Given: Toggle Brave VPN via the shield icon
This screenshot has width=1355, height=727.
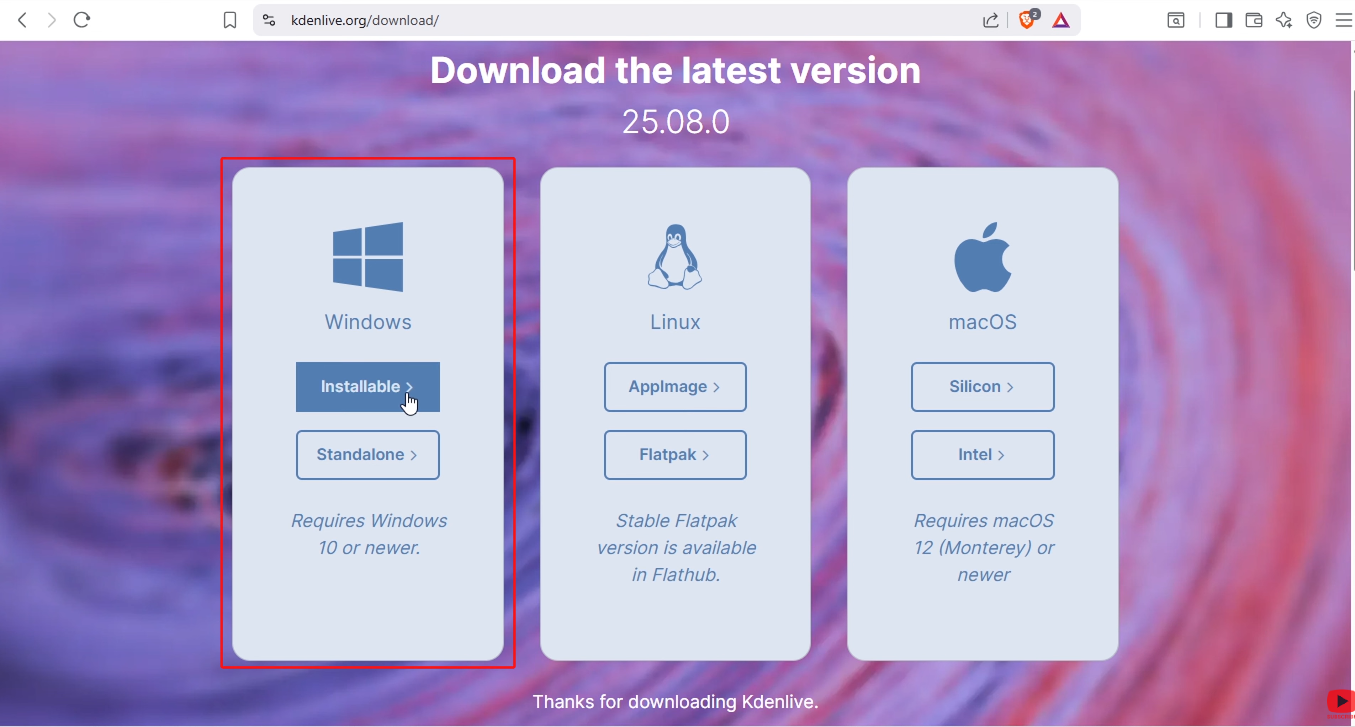Looking at the screenshot, I should click(1313, 19).
